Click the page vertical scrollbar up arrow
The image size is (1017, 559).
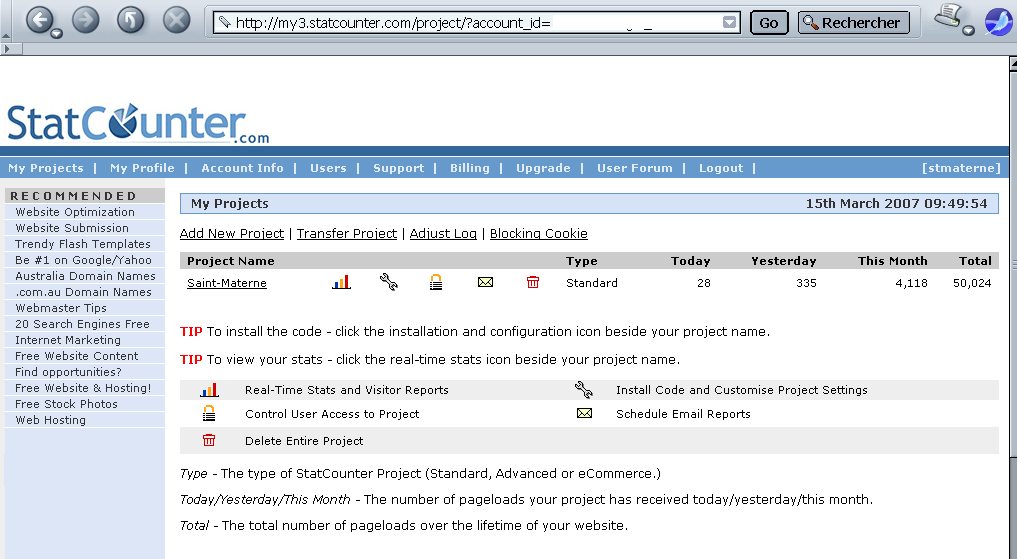[x=1013, y=64]
